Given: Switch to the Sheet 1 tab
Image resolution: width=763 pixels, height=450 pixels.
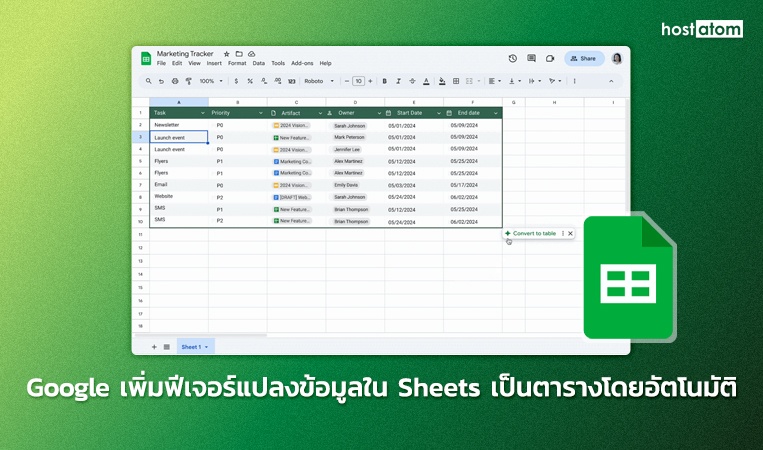Looking at the screenshot, I should click(193, 346).
